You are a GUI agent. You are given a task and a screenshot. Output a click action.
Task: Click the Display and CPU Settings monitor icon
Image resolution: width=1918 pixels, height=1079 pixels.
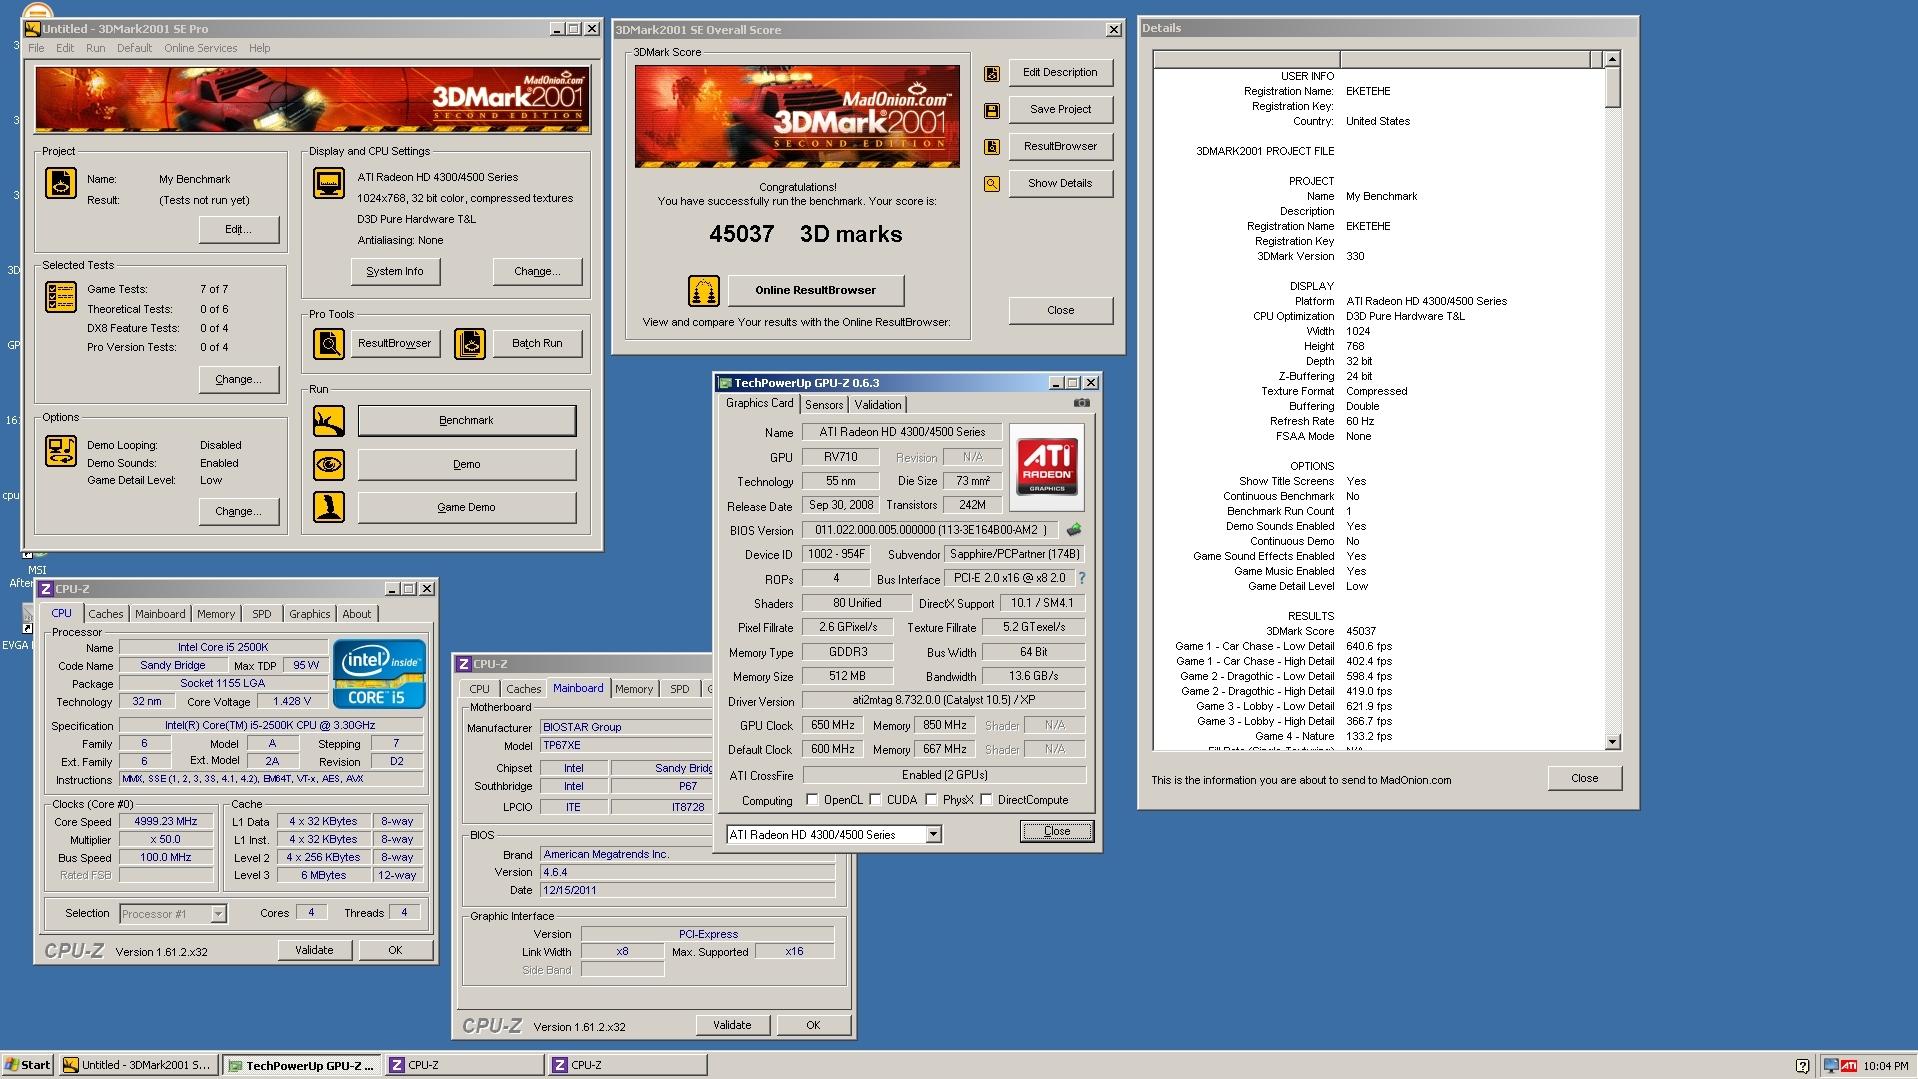(329, 183)
